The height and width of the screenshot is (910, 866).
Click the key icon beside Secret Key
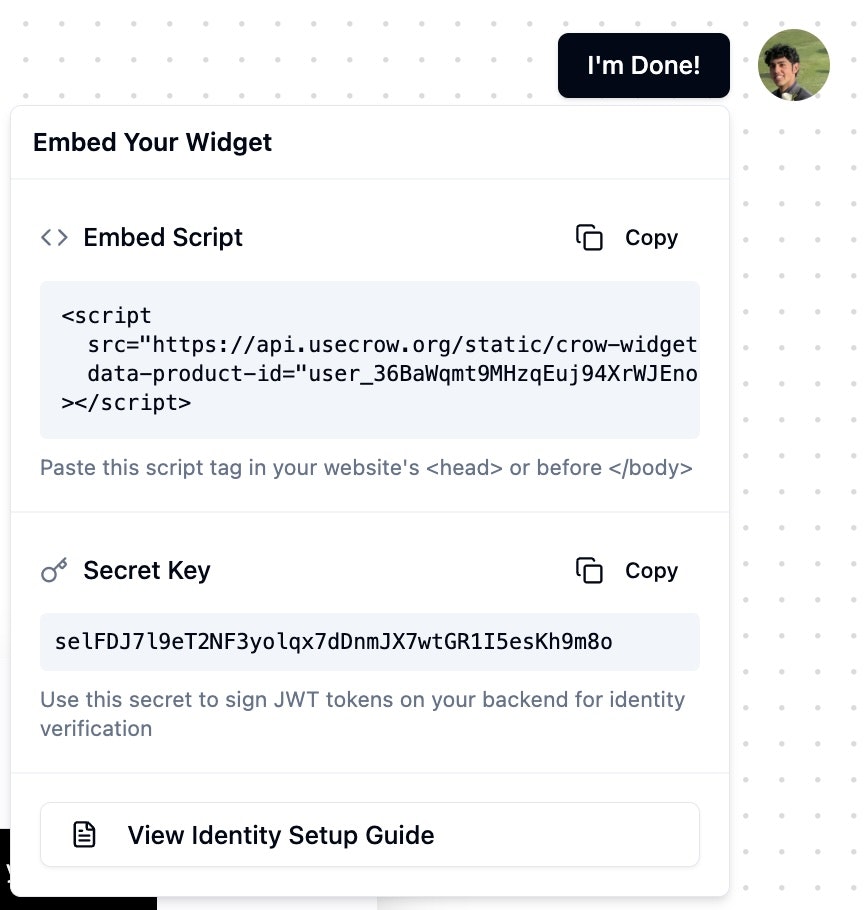[54, 571]
